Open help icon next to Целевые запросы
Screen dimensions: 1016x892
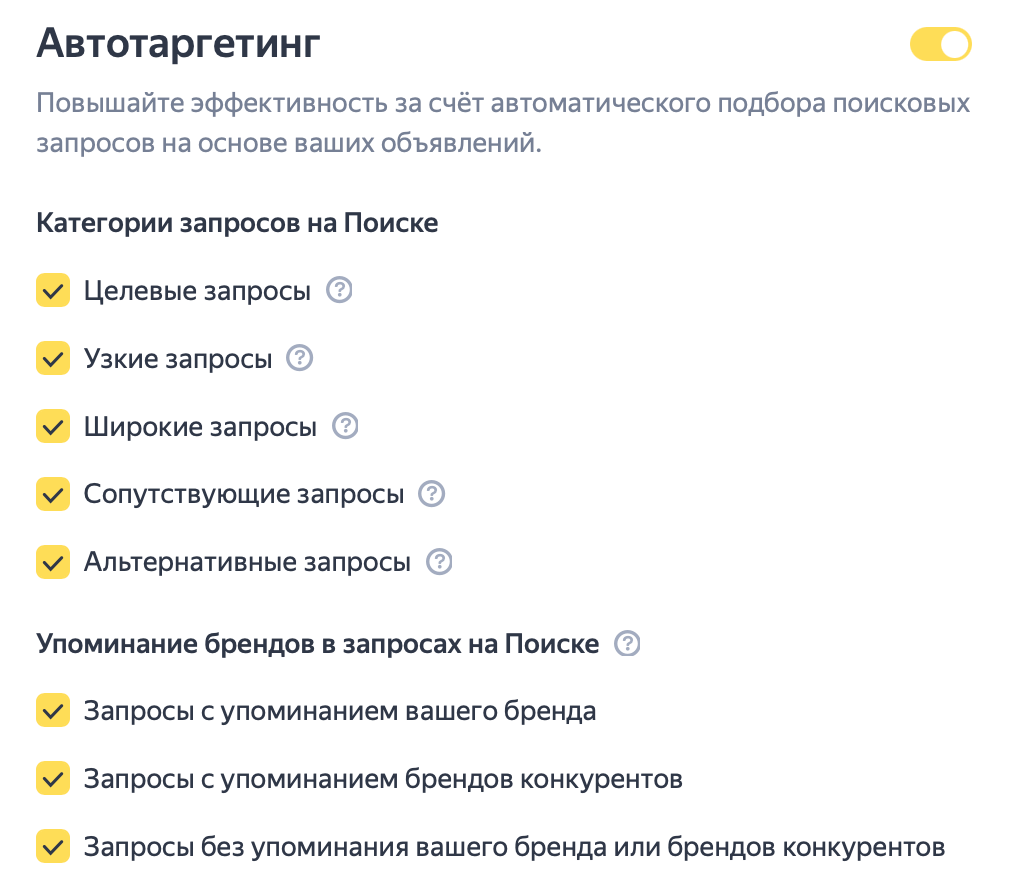point(340,291)
